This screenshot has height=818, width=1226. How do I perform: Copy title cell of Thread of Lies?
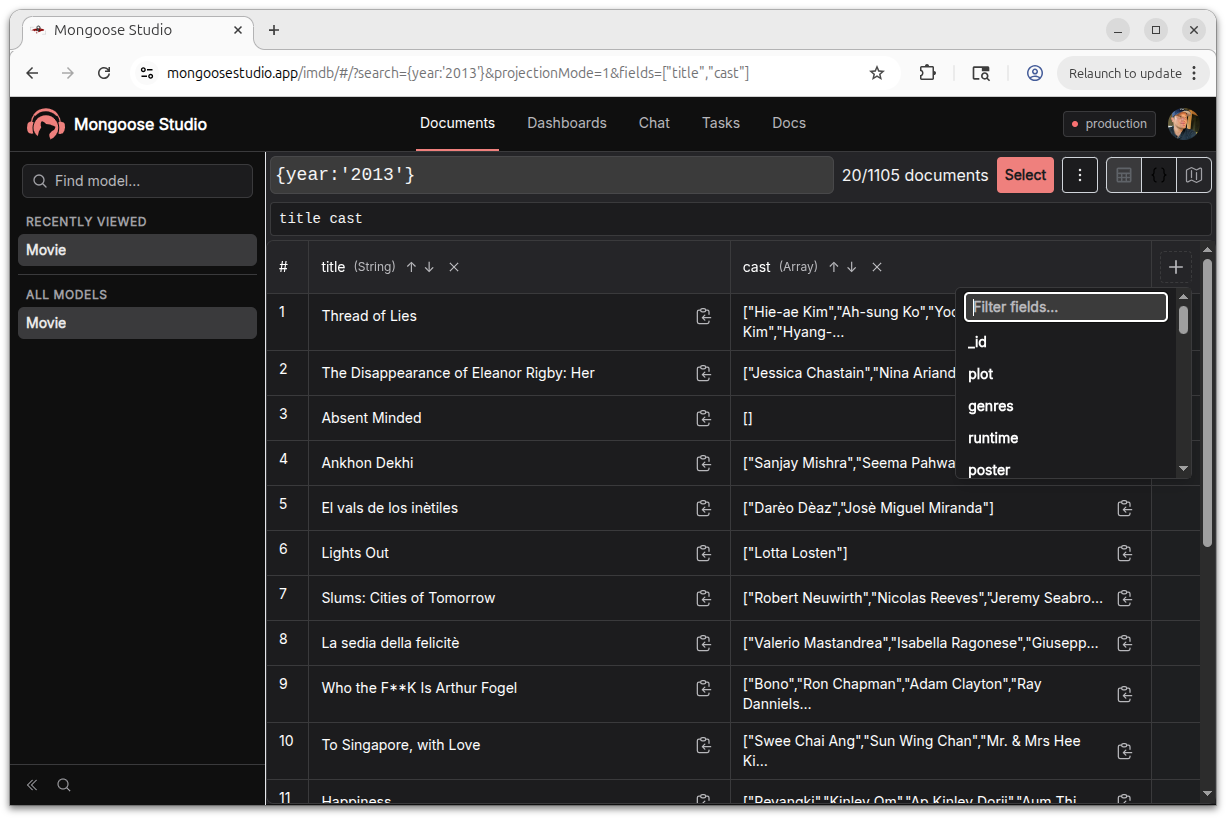(x=704, y=316)
